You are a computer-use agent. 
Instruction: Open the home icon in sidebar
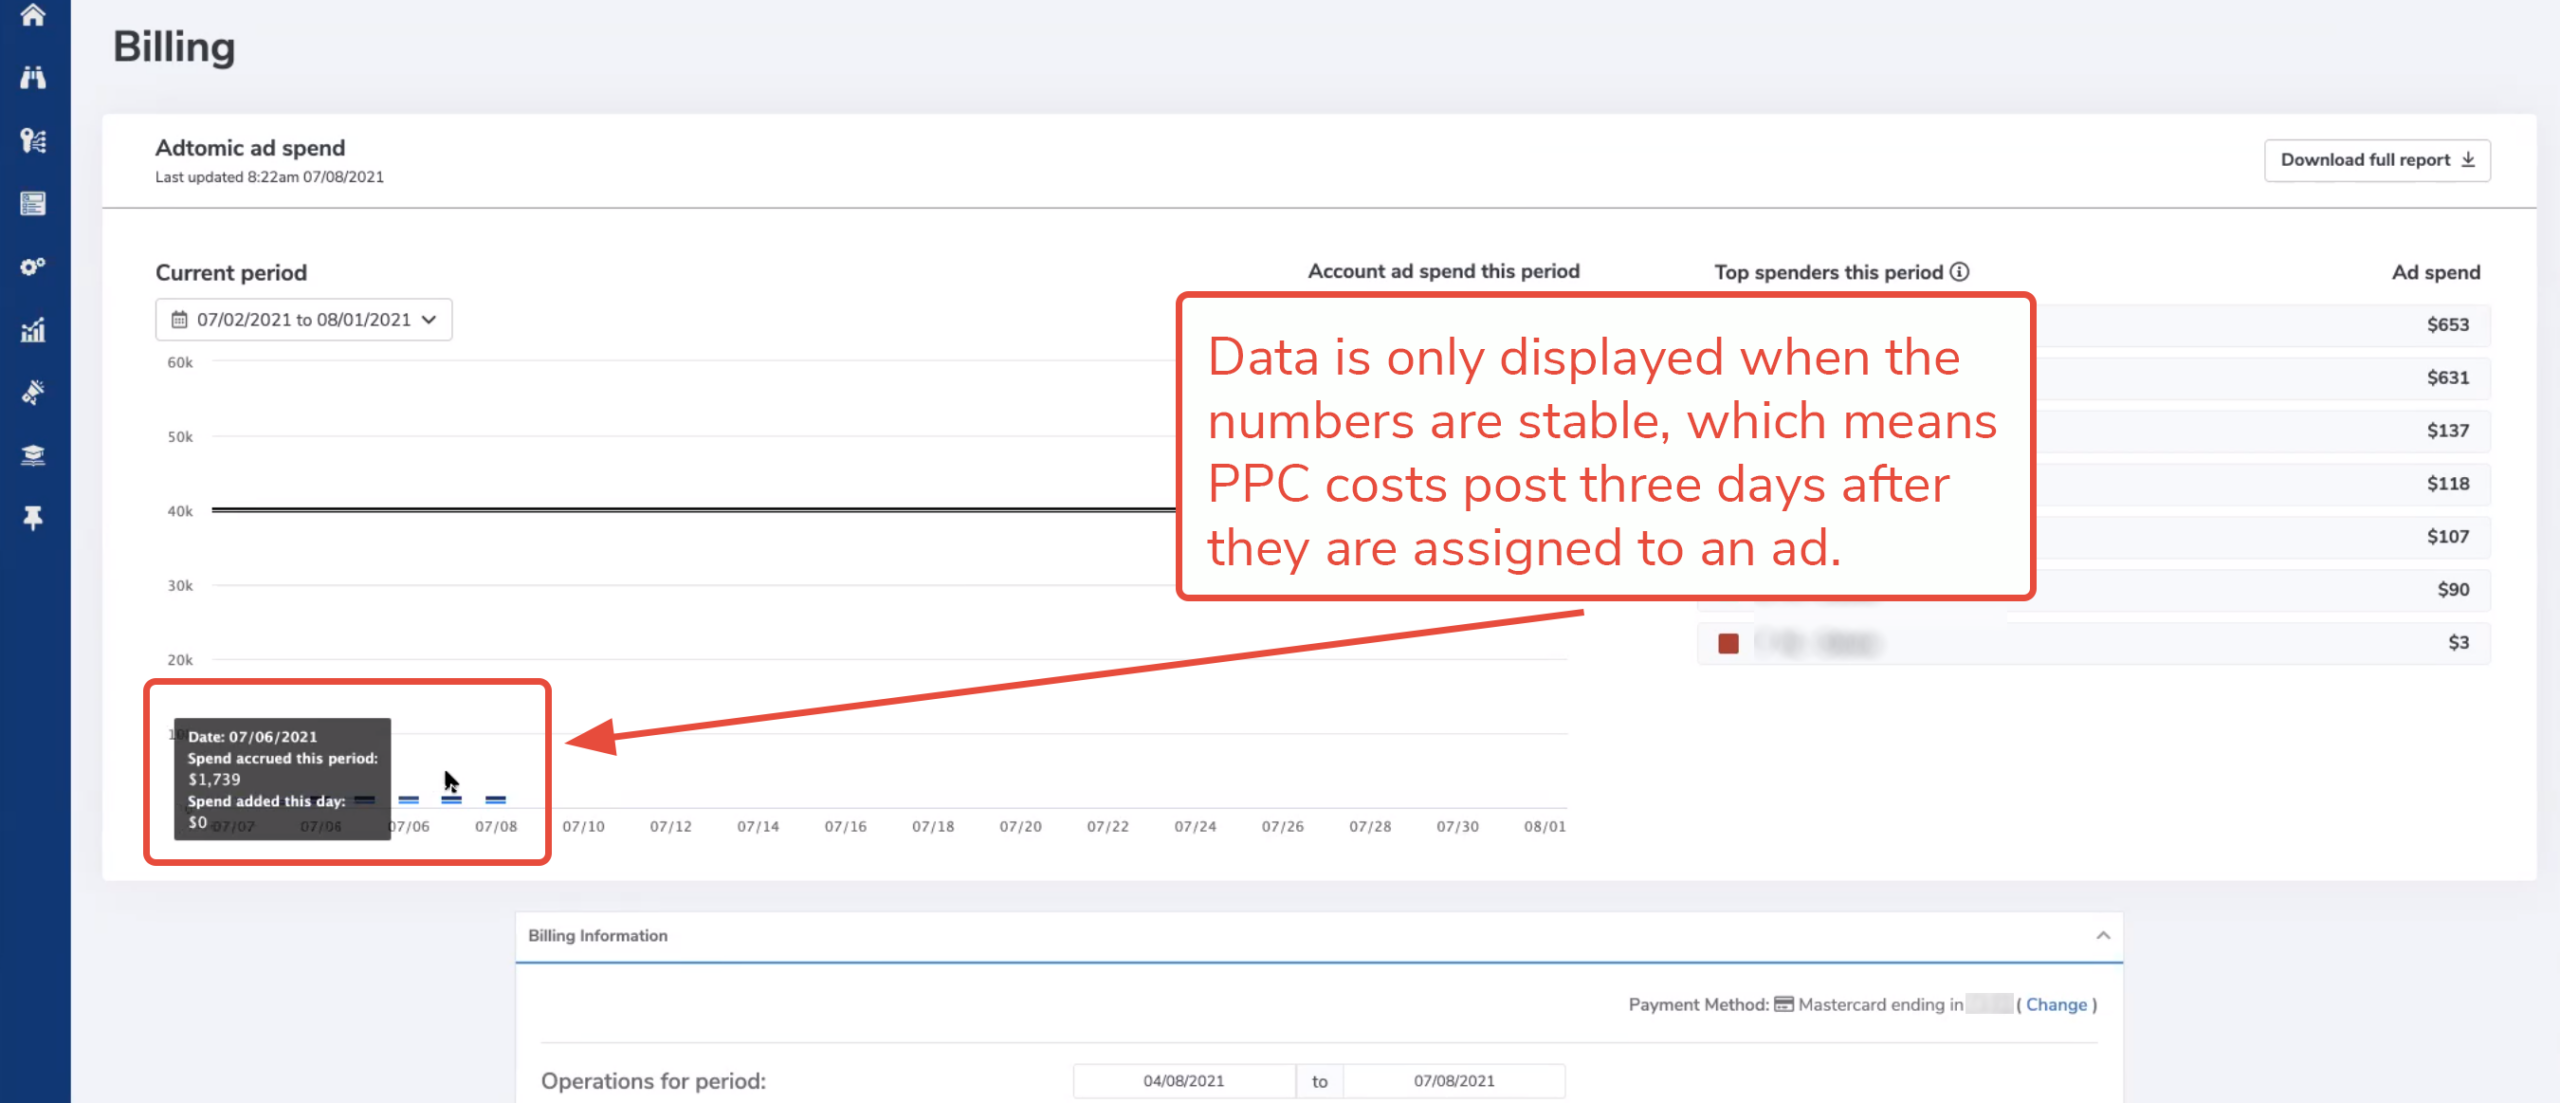33,15
